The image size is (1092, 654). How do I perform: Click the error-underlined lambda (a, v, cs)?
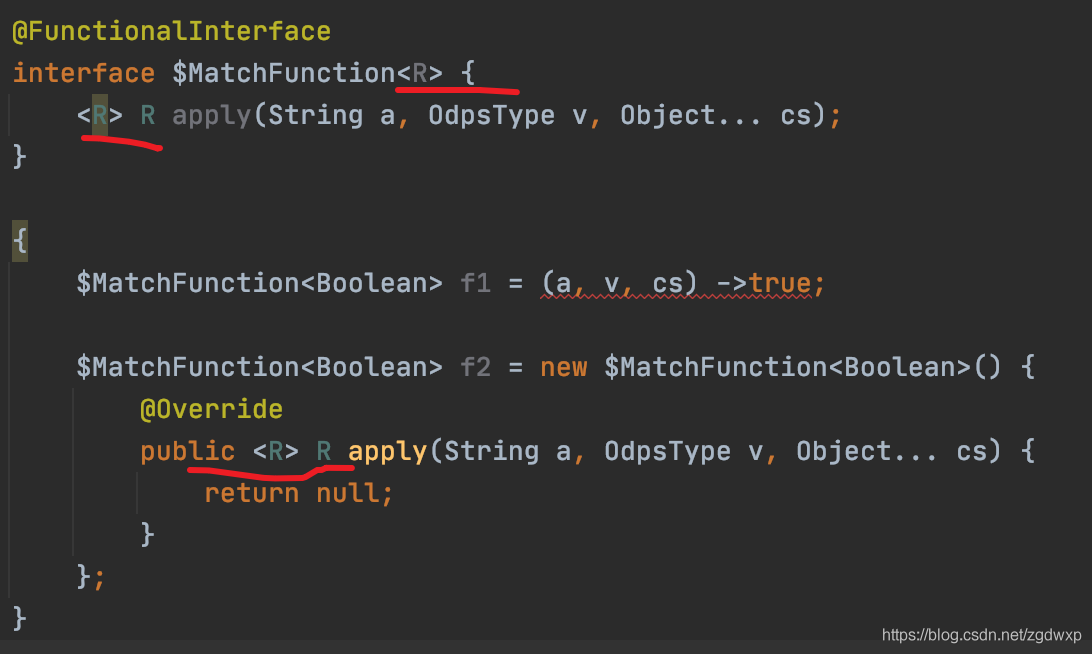click(619, 283)
